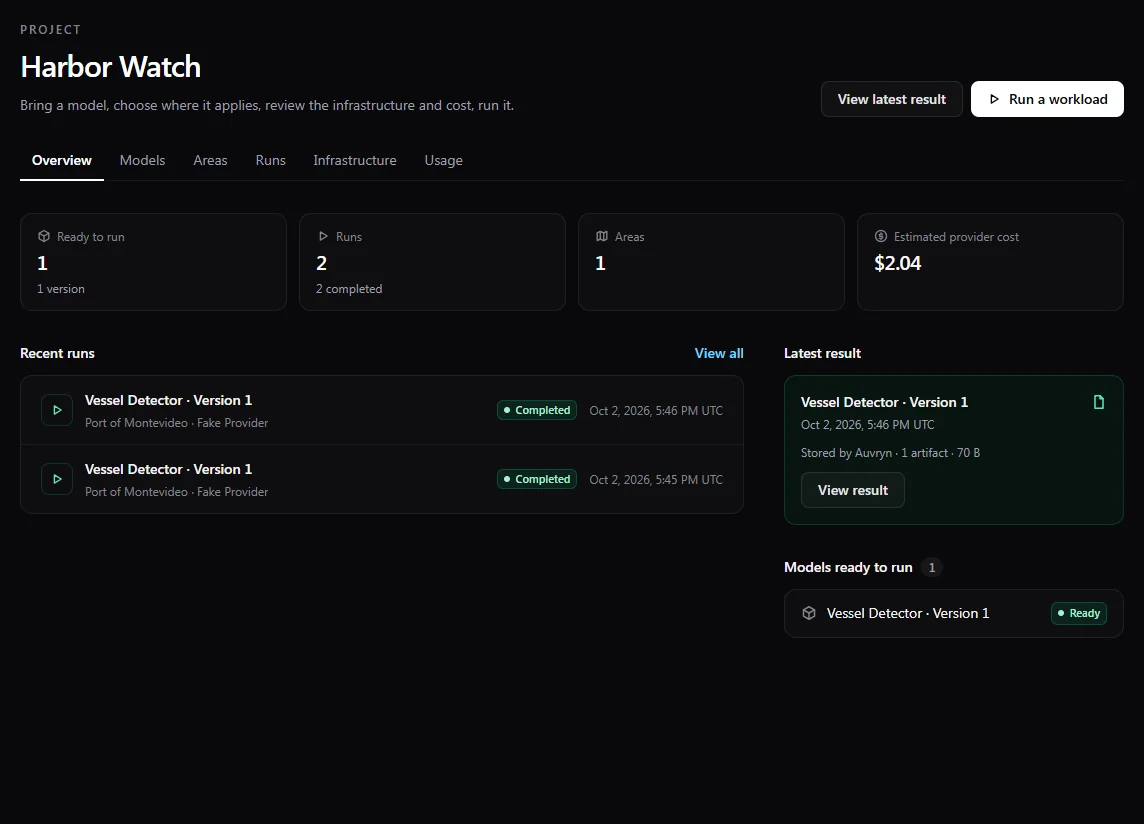Click the map icon in the Areas card

(x=602, y=236)
